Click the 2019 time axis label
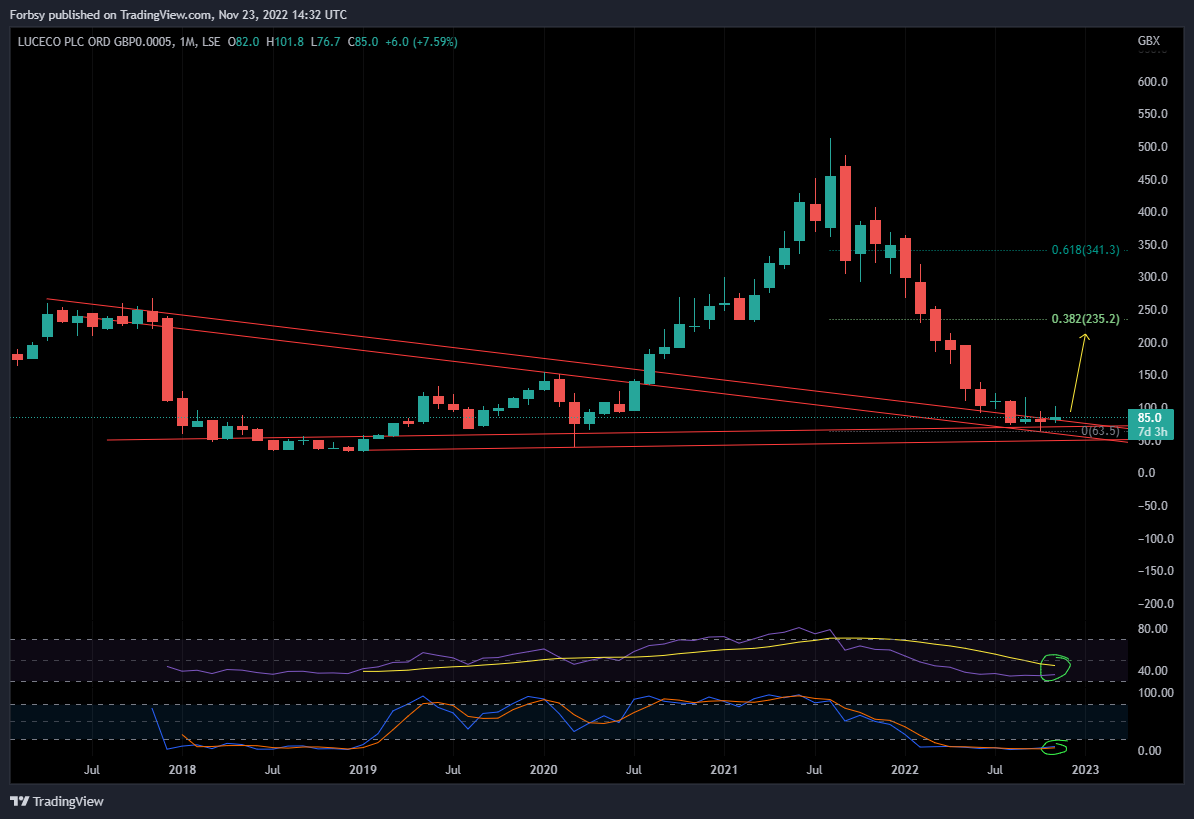 [363, 770]
